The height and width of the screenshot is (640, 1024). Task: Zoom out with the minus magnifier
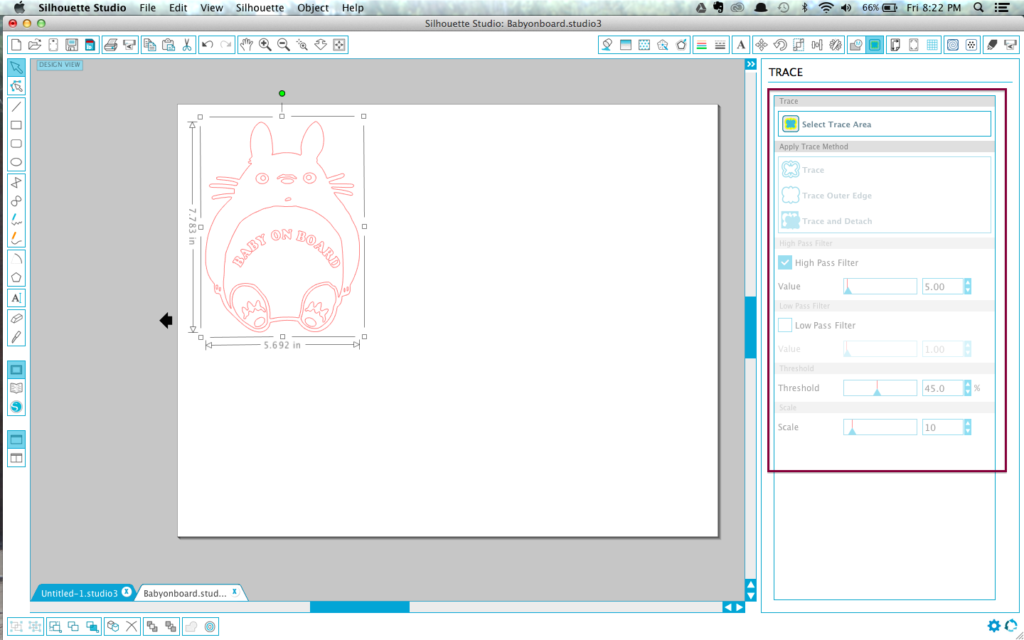coord(283,45)
